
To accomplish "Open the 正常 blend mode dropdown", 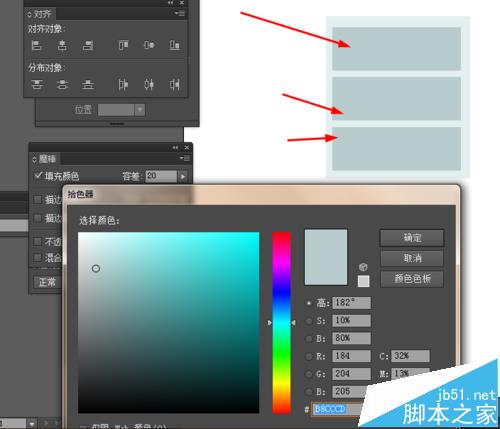I will [47, 283].
